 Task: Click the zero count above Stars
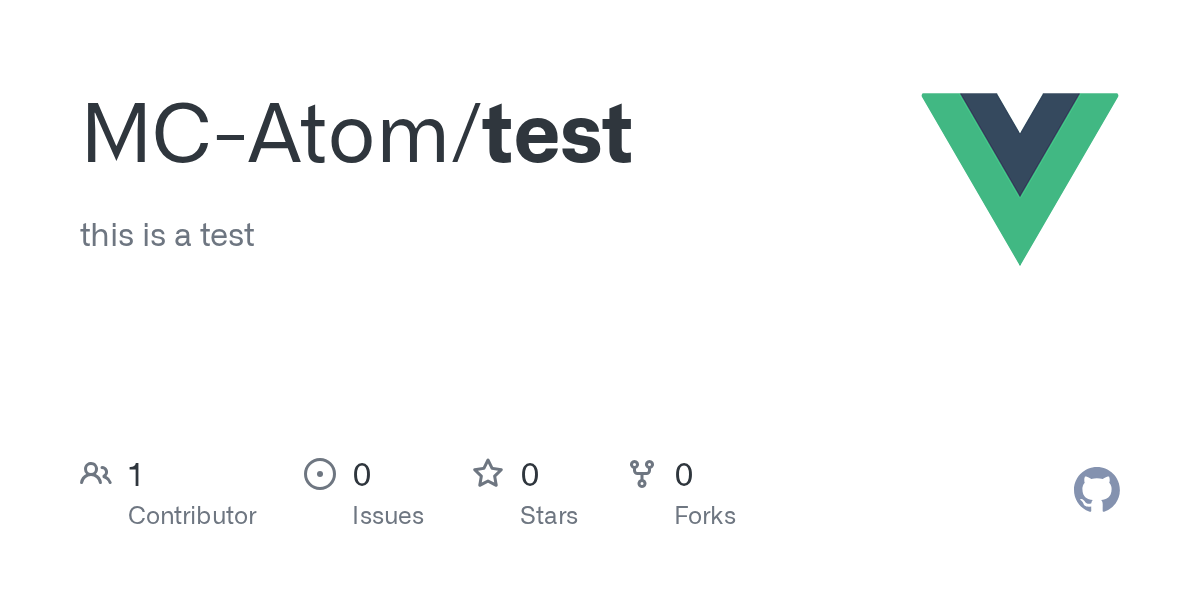point(530,475)
